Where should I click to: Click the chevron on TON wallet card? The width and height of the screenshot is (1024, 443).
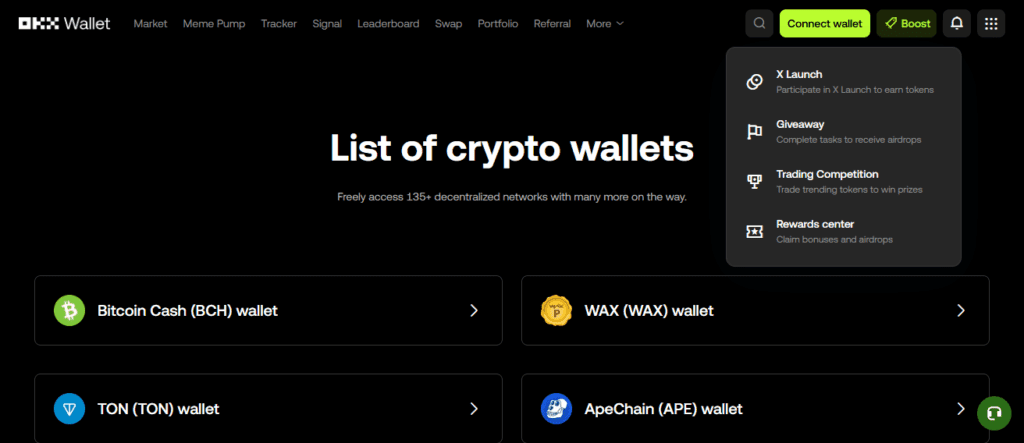coord(474,409)
